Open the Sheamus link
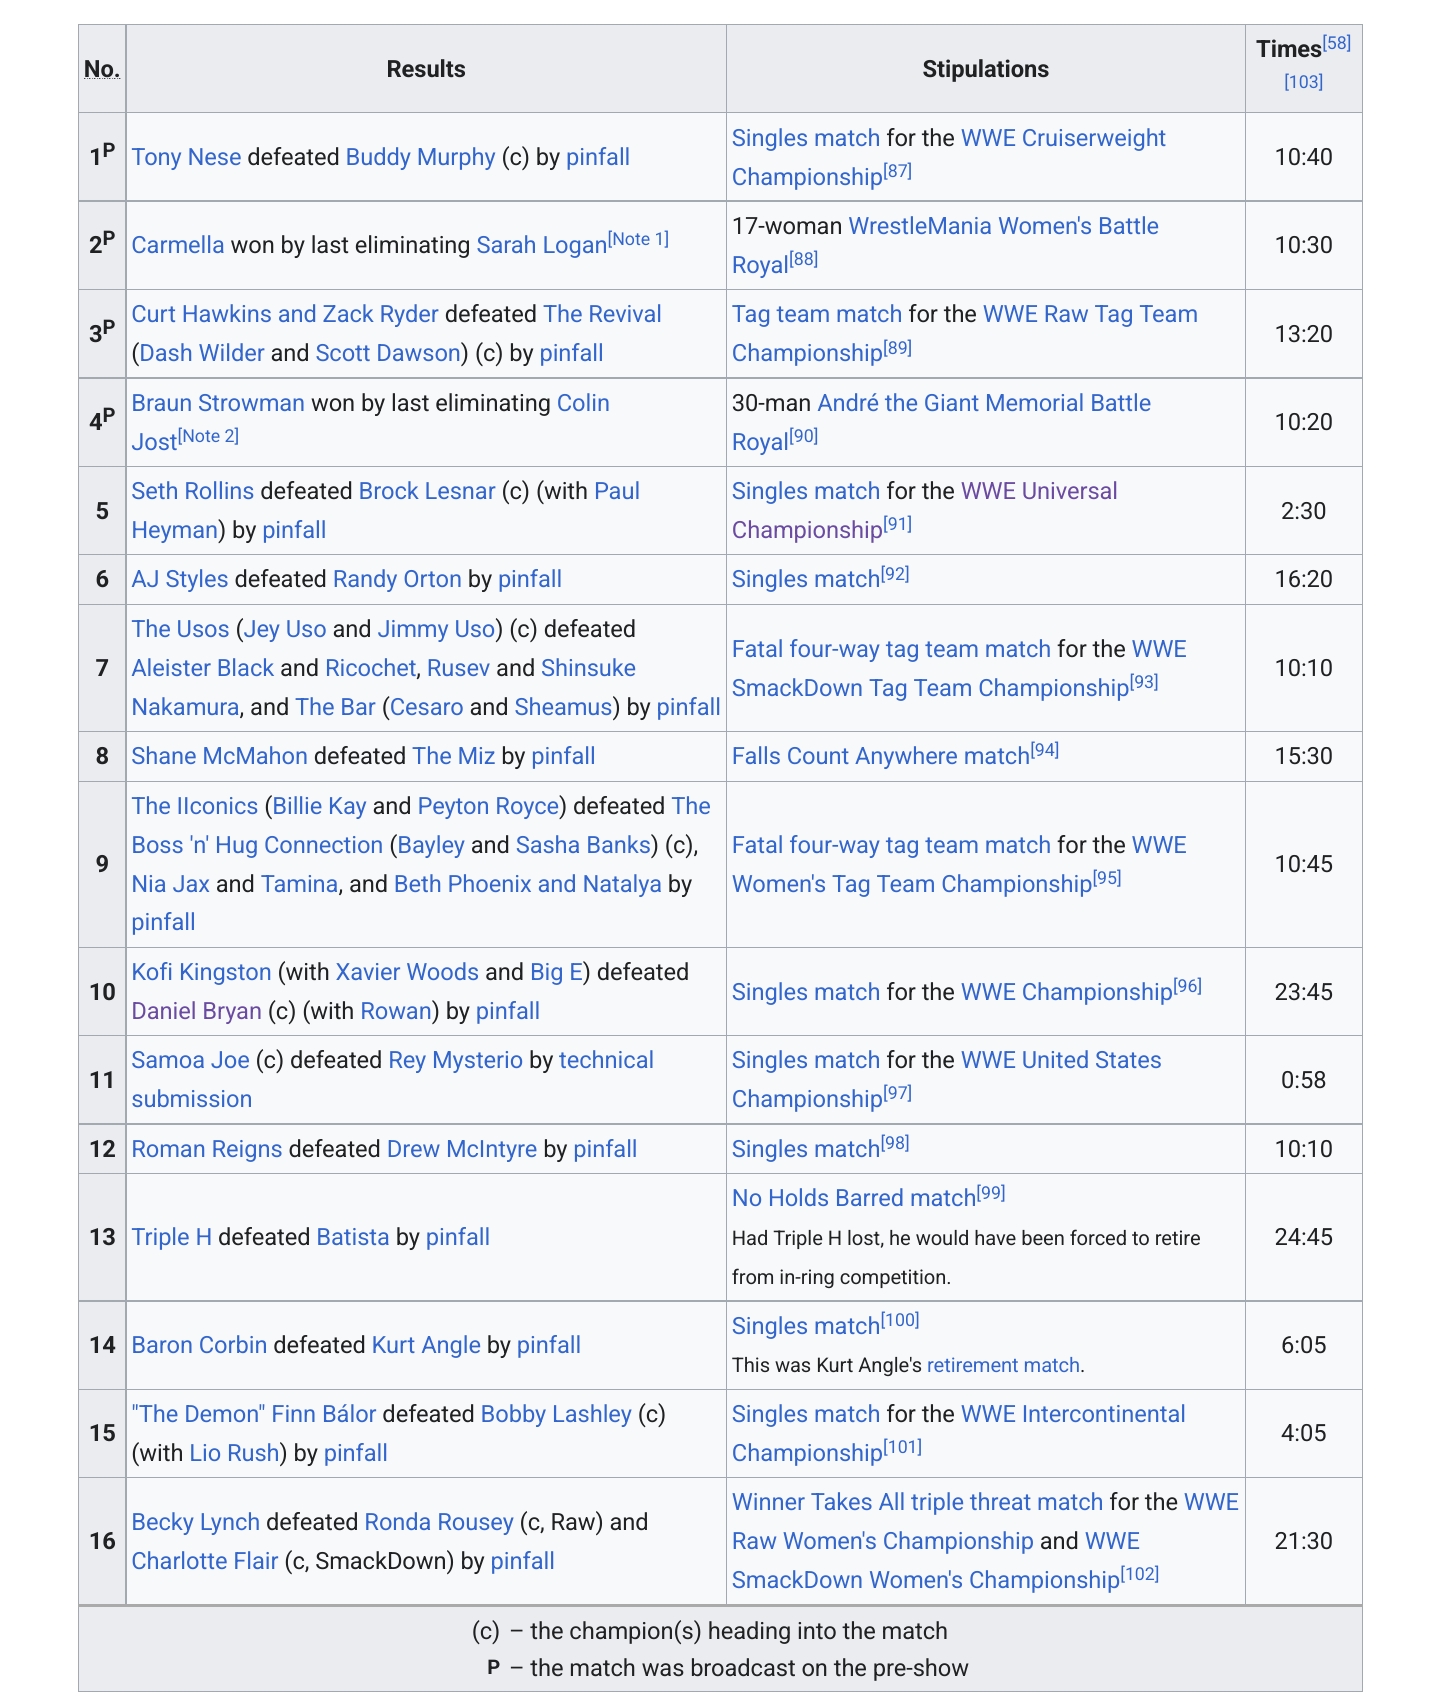This screenshot has height=1707, width=1439. [x=563, y=707]
